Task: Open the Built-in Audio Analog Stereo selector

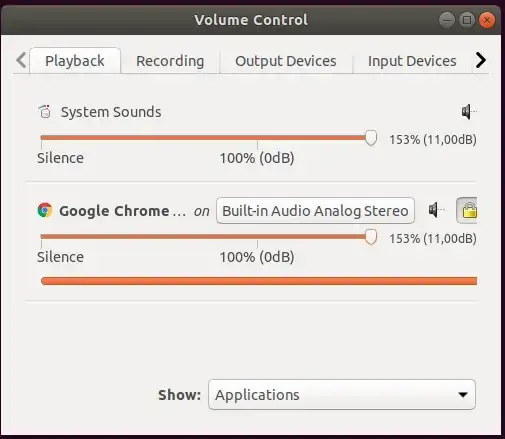Action: (315, 211)
